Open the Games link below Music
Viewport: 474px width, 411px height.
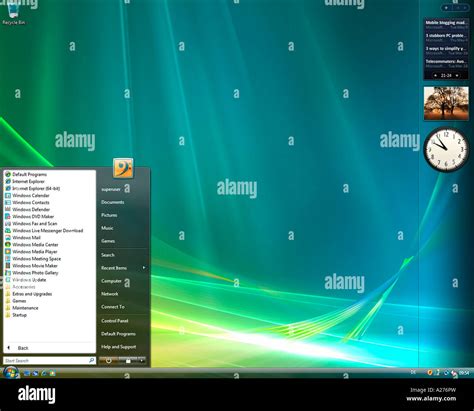(x=108, y=241)
